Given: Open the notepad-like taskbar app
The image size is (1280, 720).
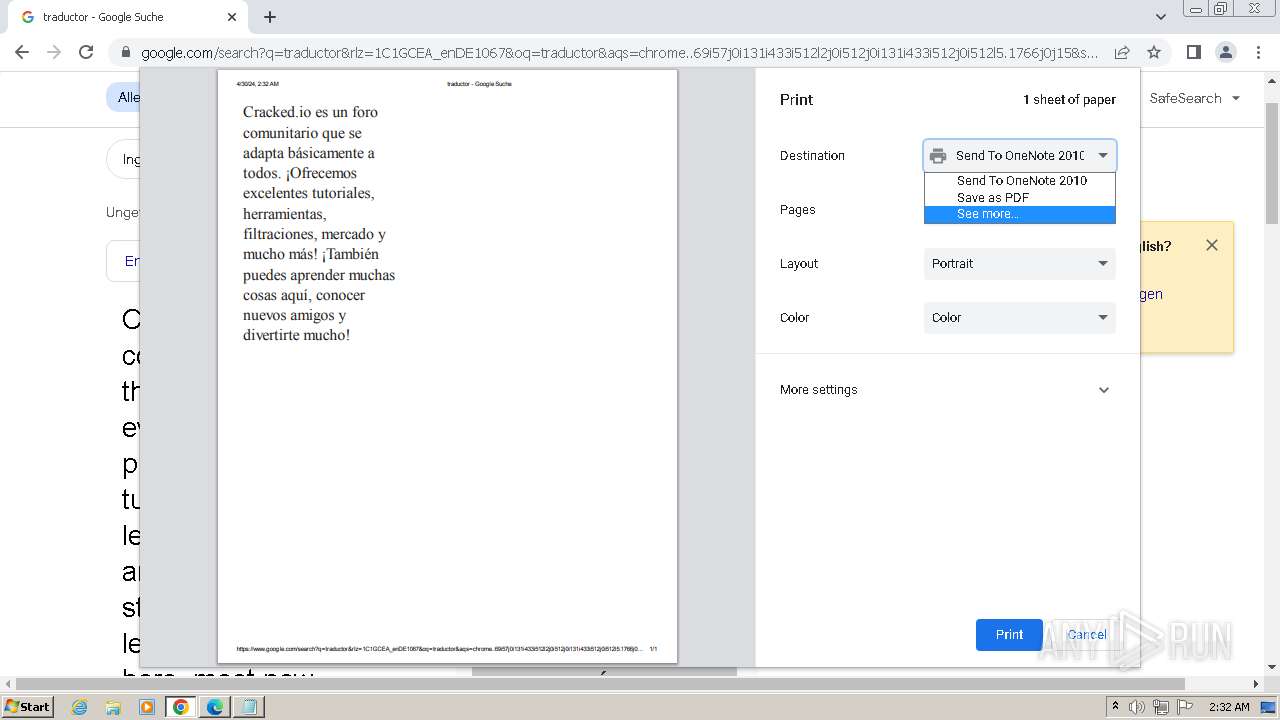Looking at the screenshot, I should 248,707.
